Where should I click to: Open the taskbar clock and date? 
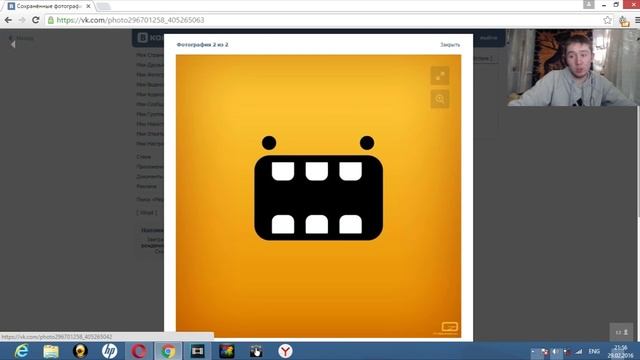point(620,351)
